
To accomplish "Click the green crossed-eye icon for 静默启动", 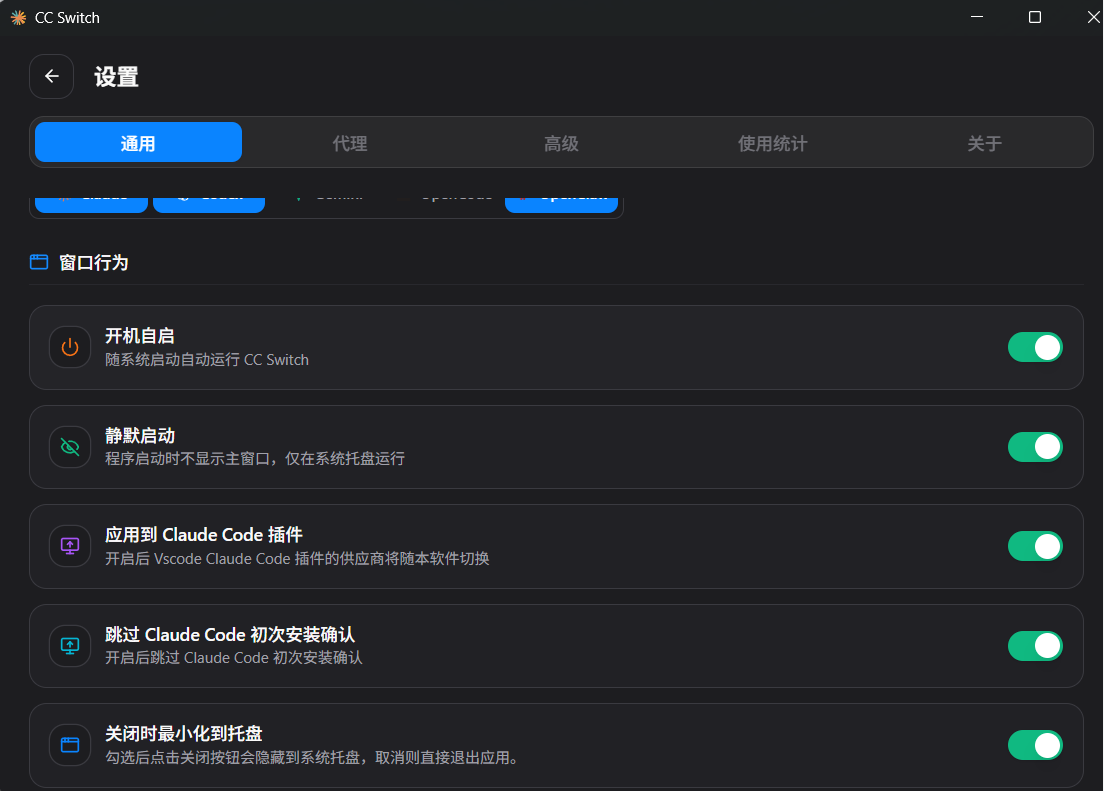I will point(70,447).
